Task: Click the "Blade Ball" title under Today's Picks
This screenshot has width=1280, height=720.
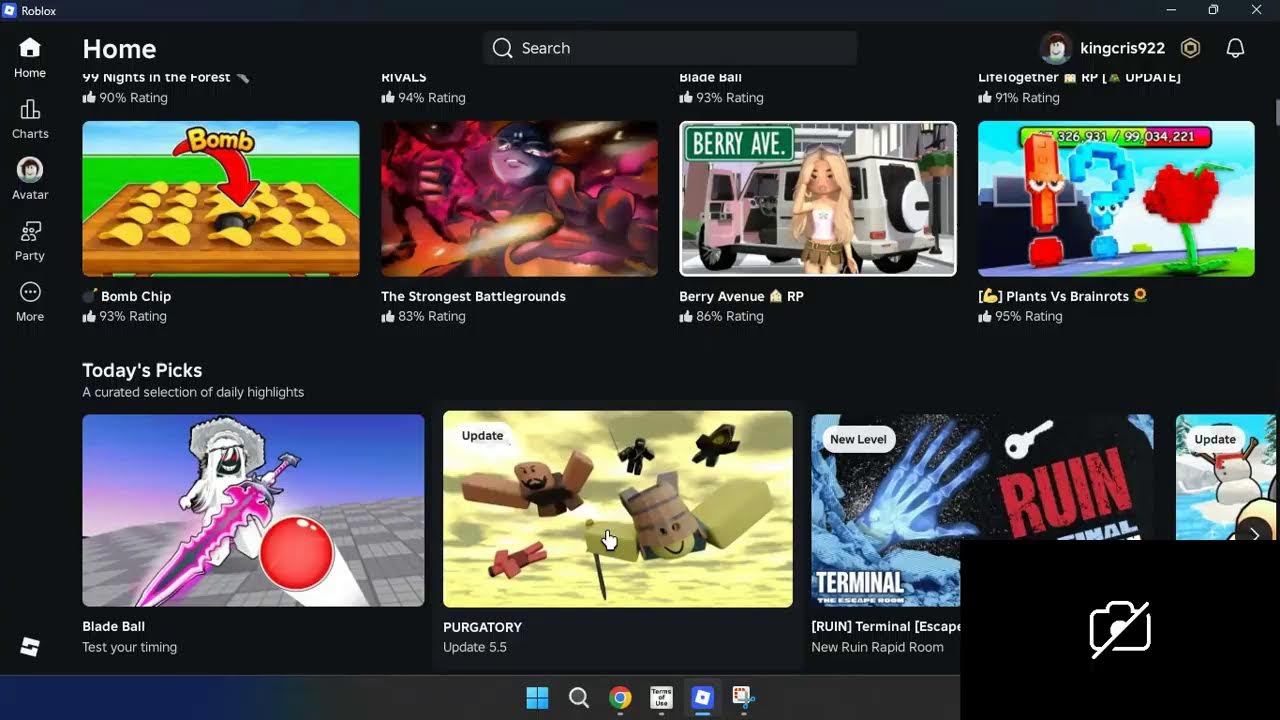Action: 113,626
